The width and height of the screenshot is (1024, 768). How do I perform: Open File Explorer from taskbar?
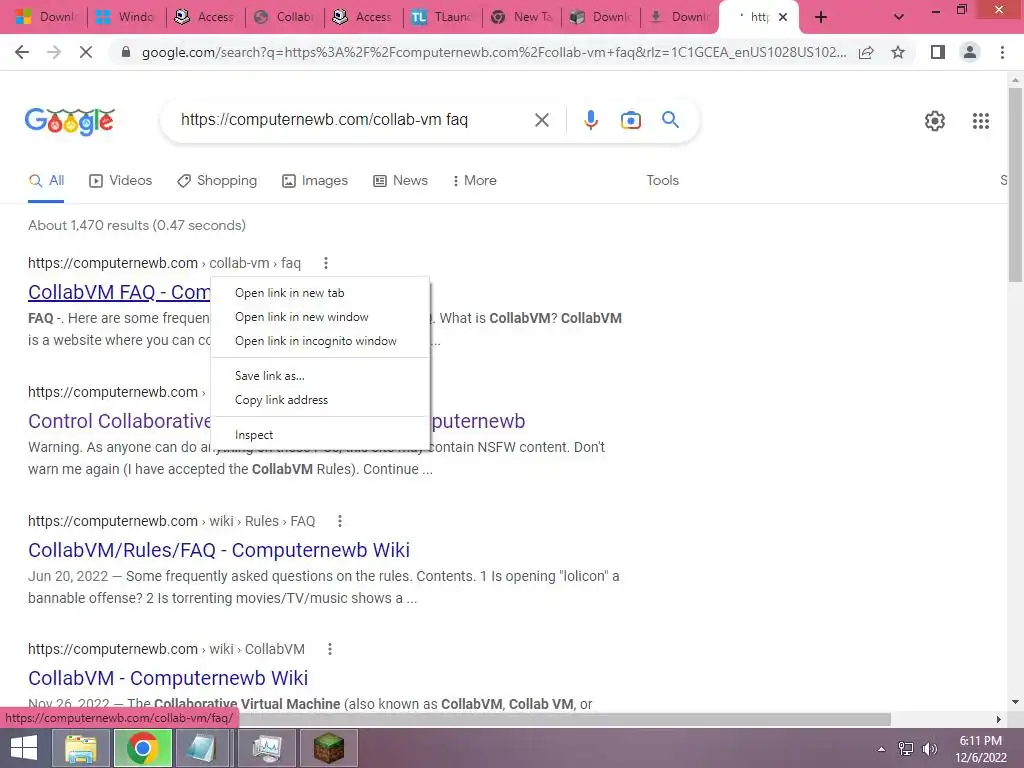pyautogui.click(x=80, y=748)
